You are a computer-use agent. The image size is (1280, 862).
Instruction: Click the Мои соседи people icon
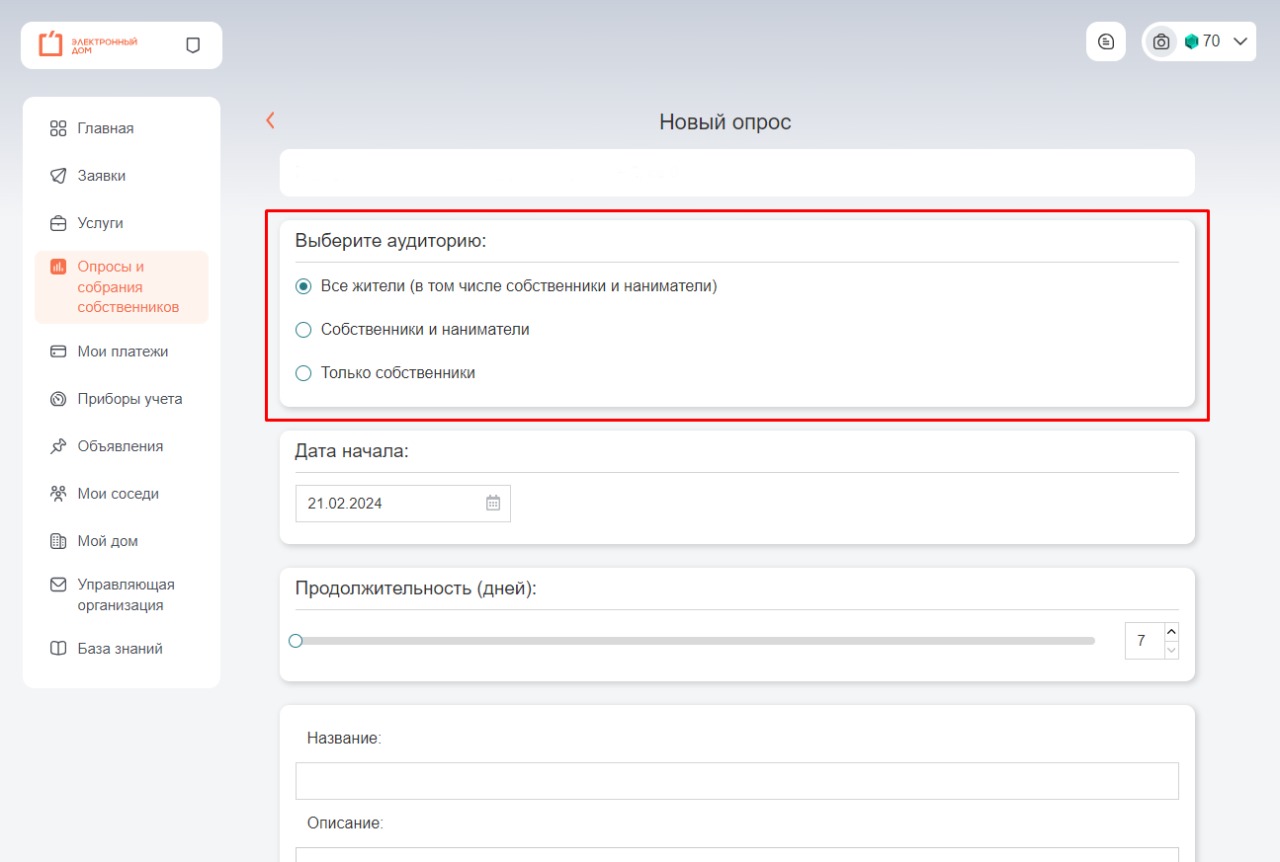58,494
